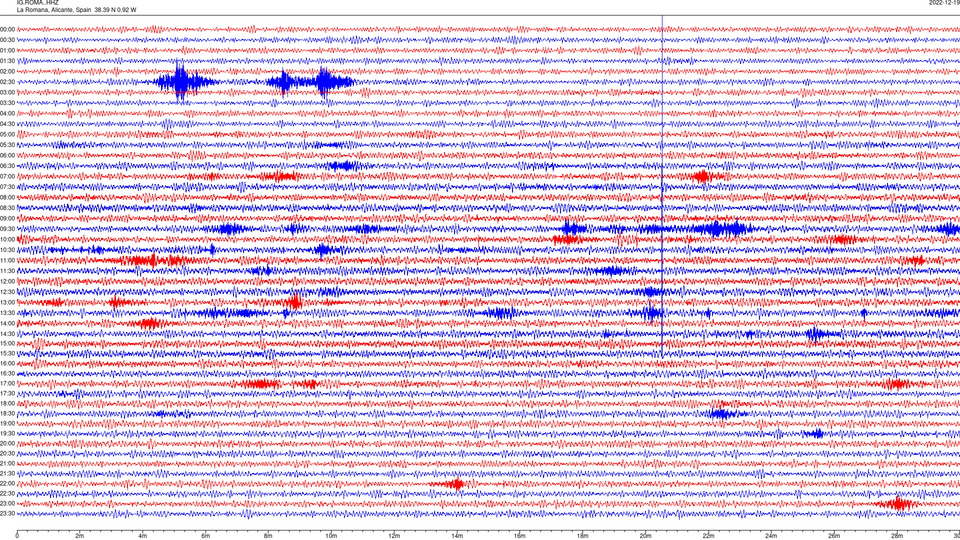Select the 12:30 trace row label
Screen dimensions: 960x540
pyautogui.click(x=7, y=291)
